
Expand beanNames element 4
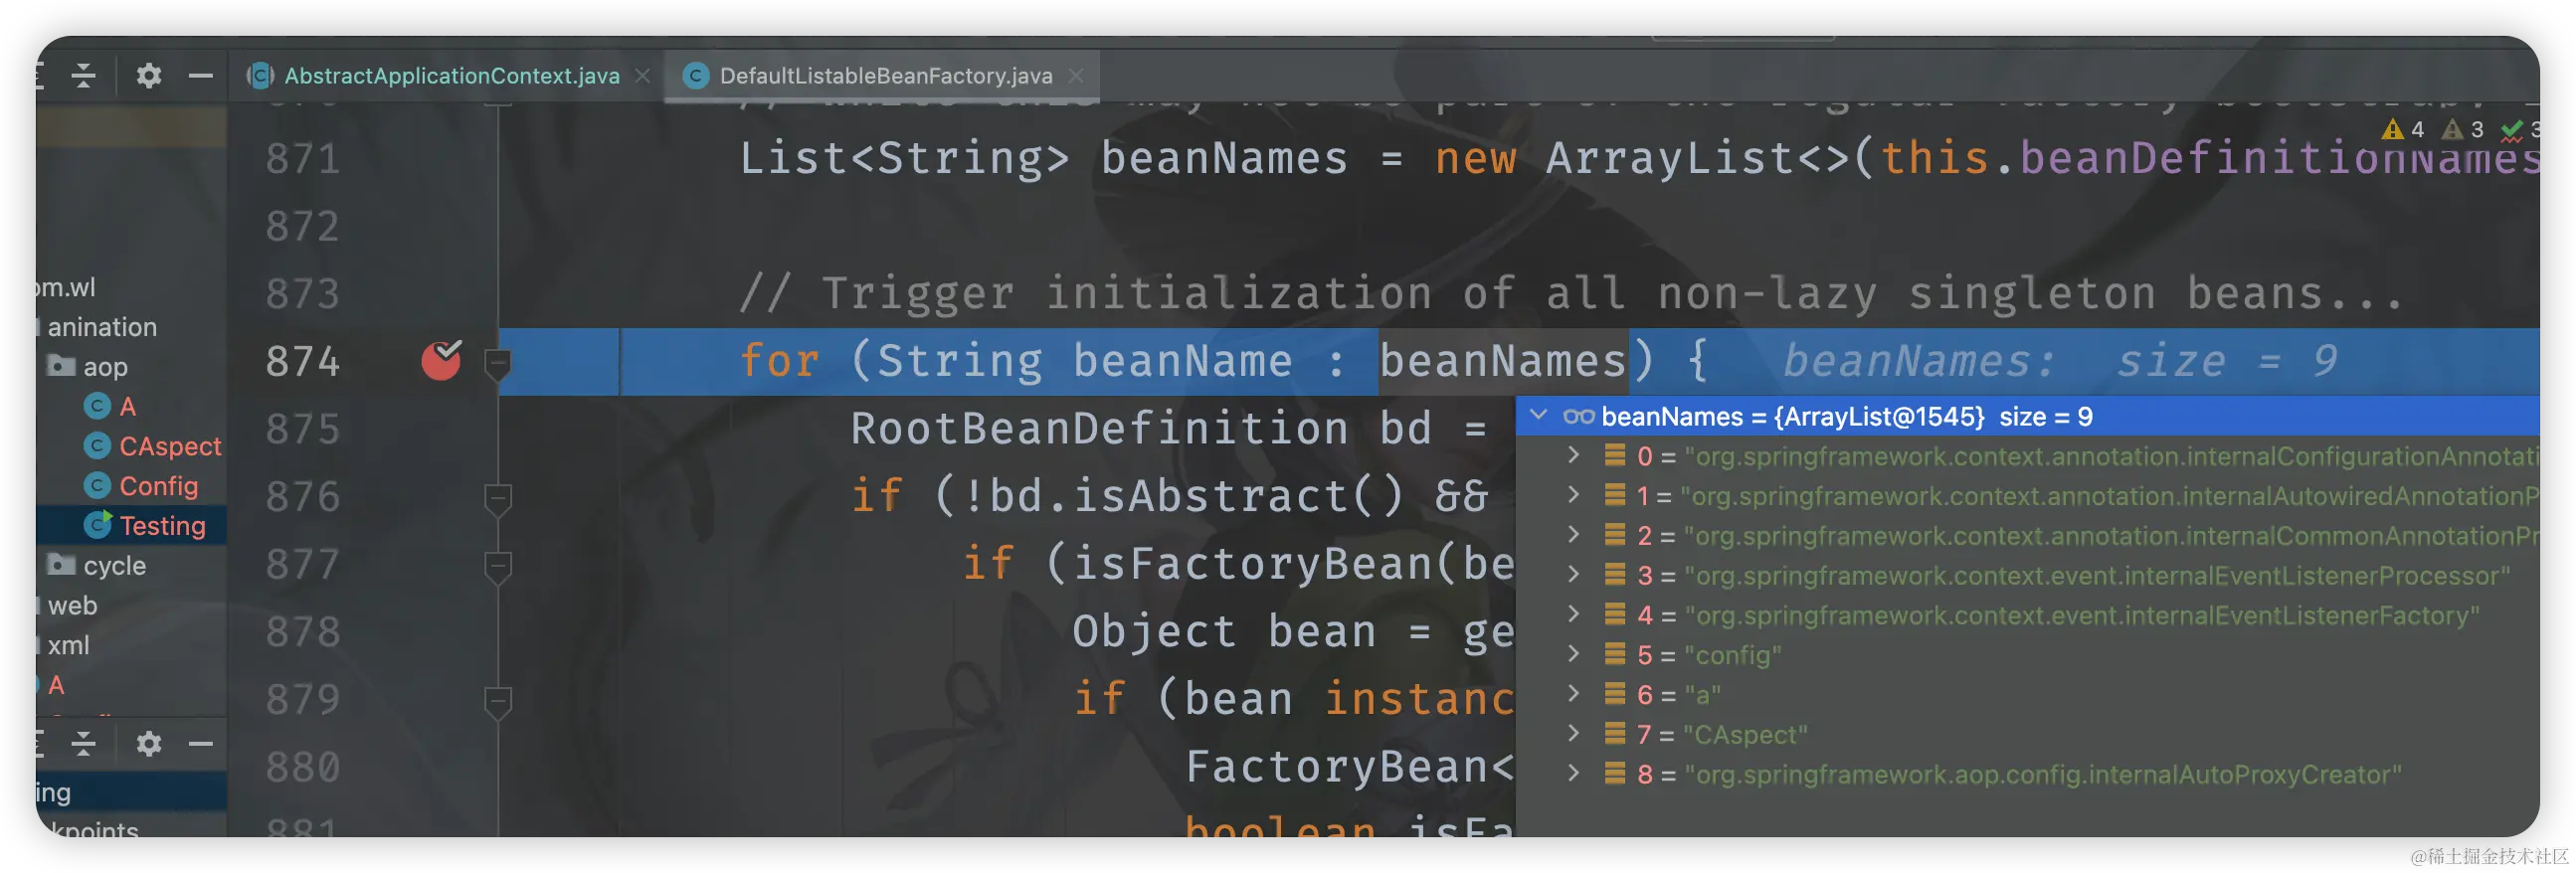click(1573, 614)
